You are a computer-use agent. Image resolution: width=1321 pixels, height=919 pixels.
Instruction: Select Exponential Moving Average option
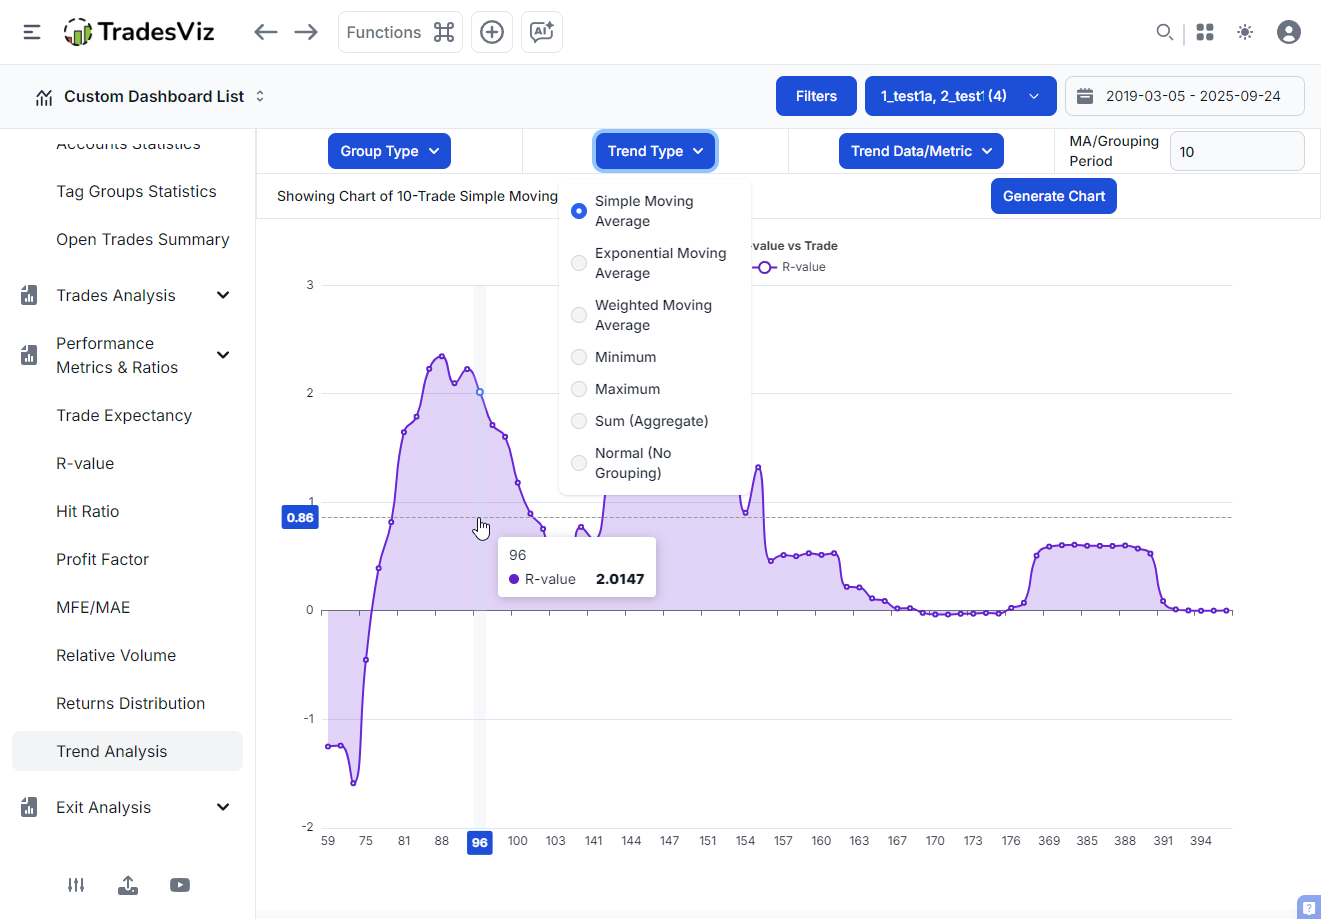click(x=579, y=263)
